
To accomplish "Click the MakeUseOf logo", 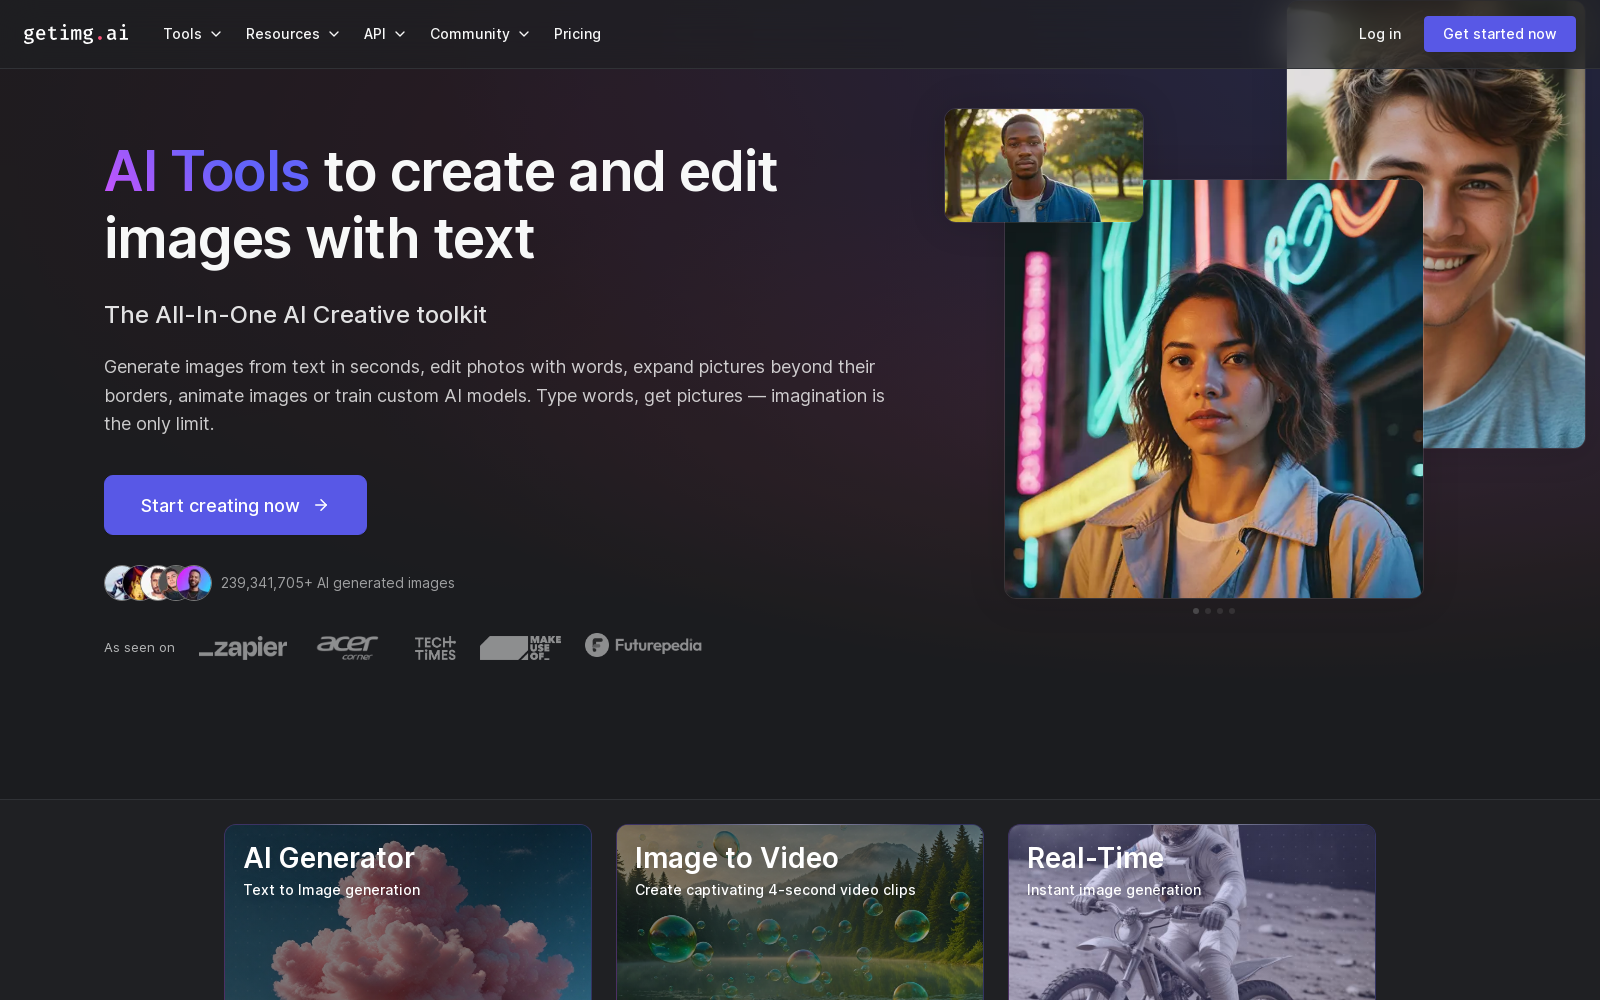I will tap(521, 648).
